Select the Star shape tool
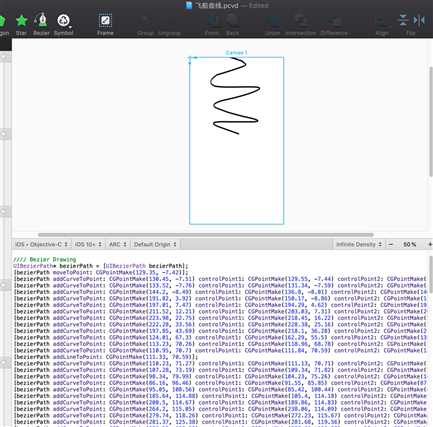The image size is (433, 427). pos(21,24)
